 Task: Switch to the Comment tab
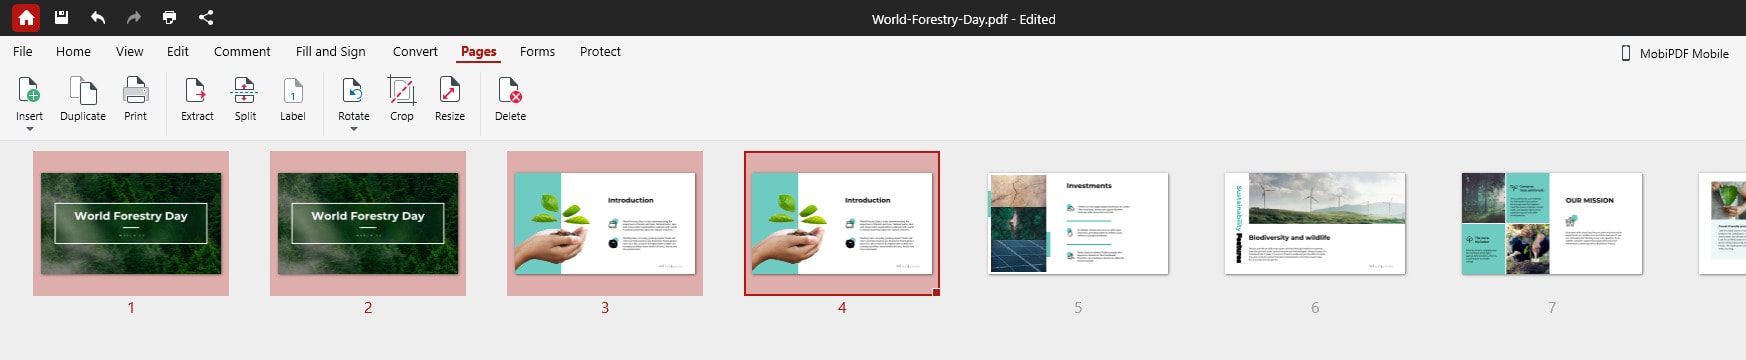point(242,51)
